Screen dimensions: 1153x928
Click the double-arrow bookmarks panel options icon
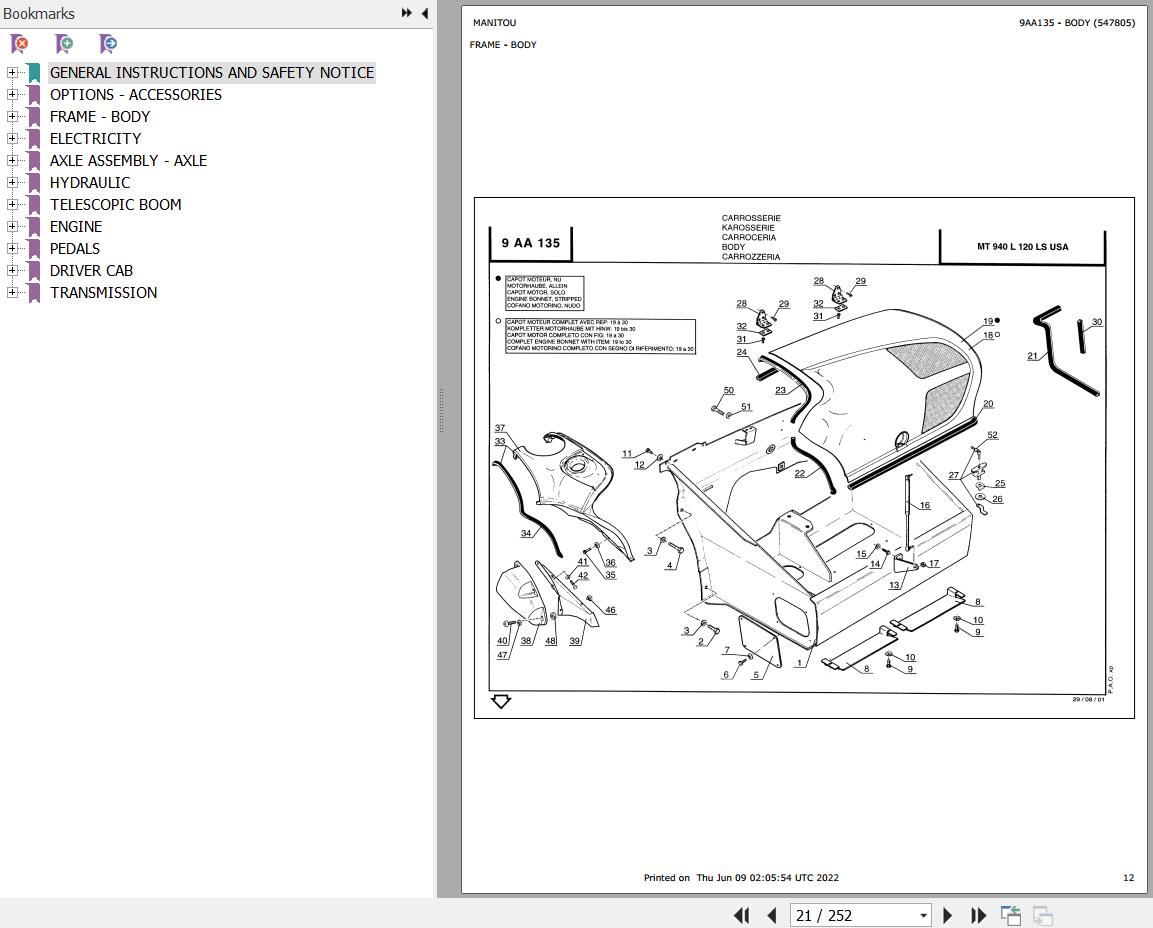point(407,13)
